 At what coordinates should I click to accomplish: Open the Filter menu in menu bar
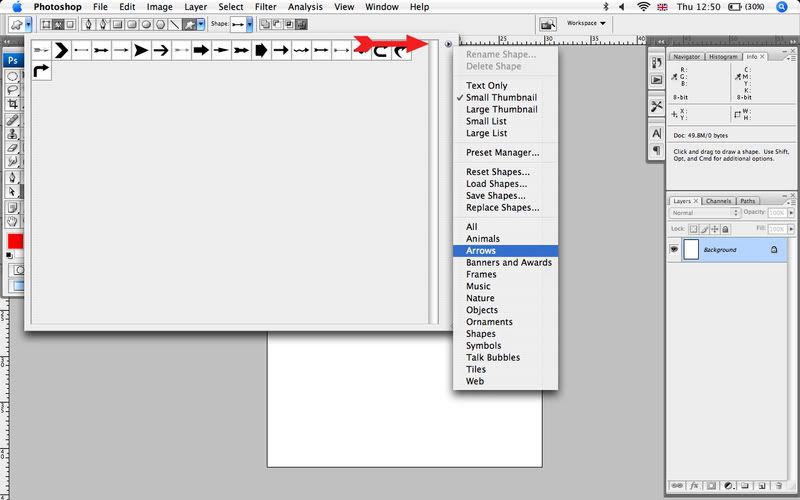tap(265, 7)
